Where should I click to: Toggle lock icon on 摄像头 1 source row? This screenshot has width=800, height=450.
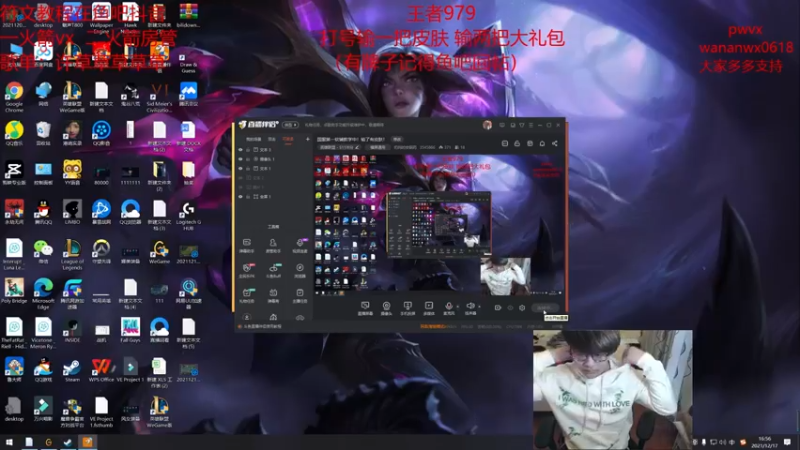coord(248,159)
